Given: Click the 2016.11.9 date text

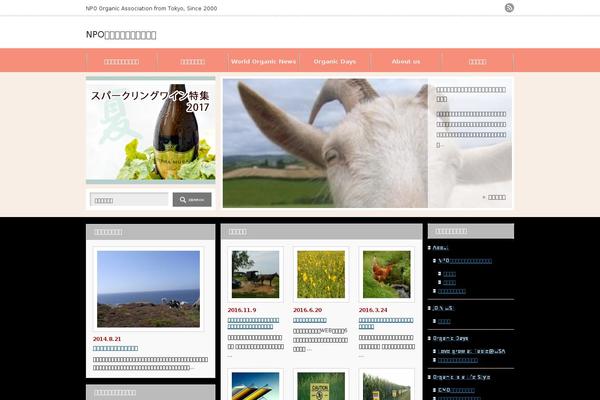Looking at the screenshot, I should click(x=242, y=310).
